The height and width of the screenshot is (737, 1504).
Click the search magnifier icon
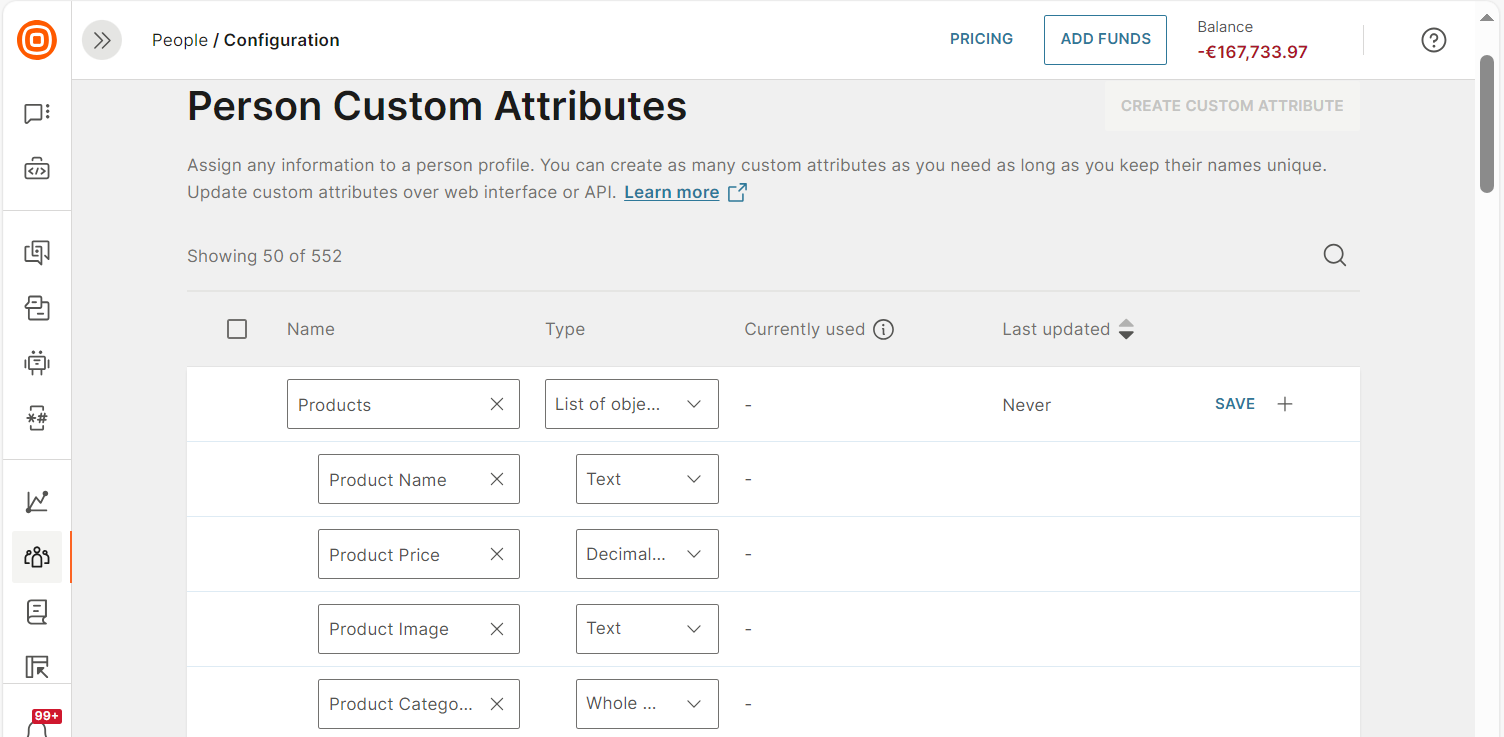(1334, 256)
